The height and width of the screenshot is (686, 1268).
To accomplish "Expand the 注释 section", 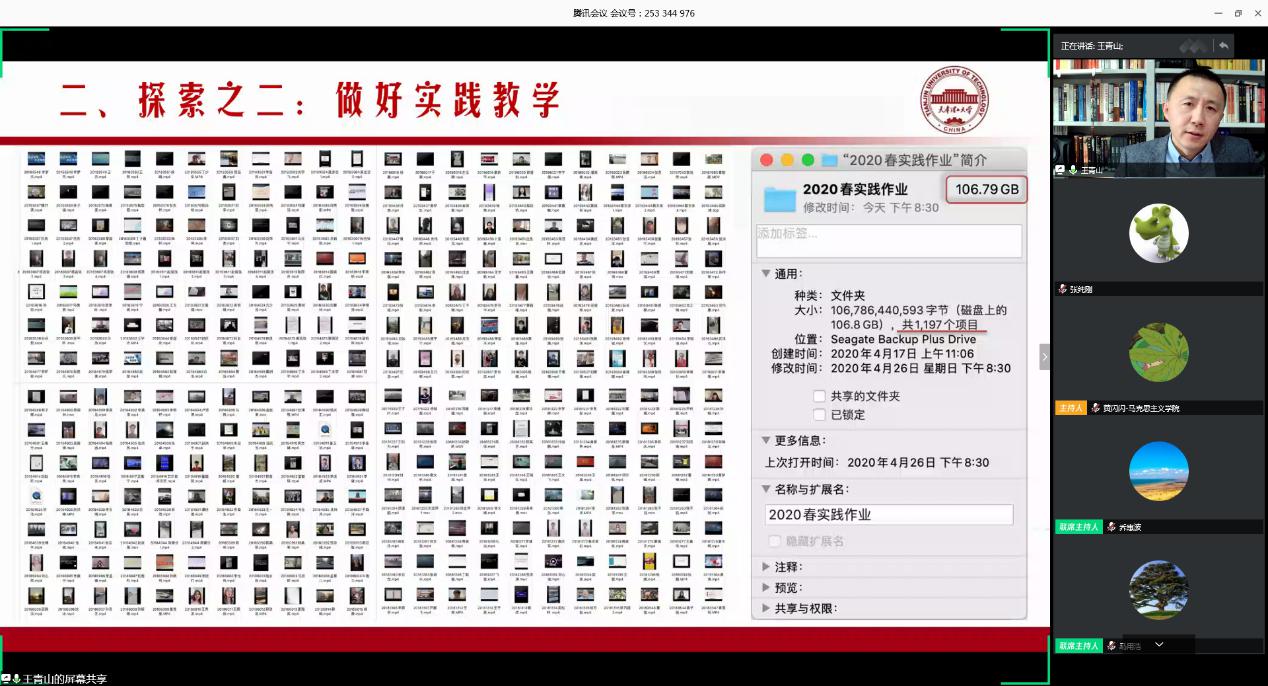I will click(x=767, y=567).
